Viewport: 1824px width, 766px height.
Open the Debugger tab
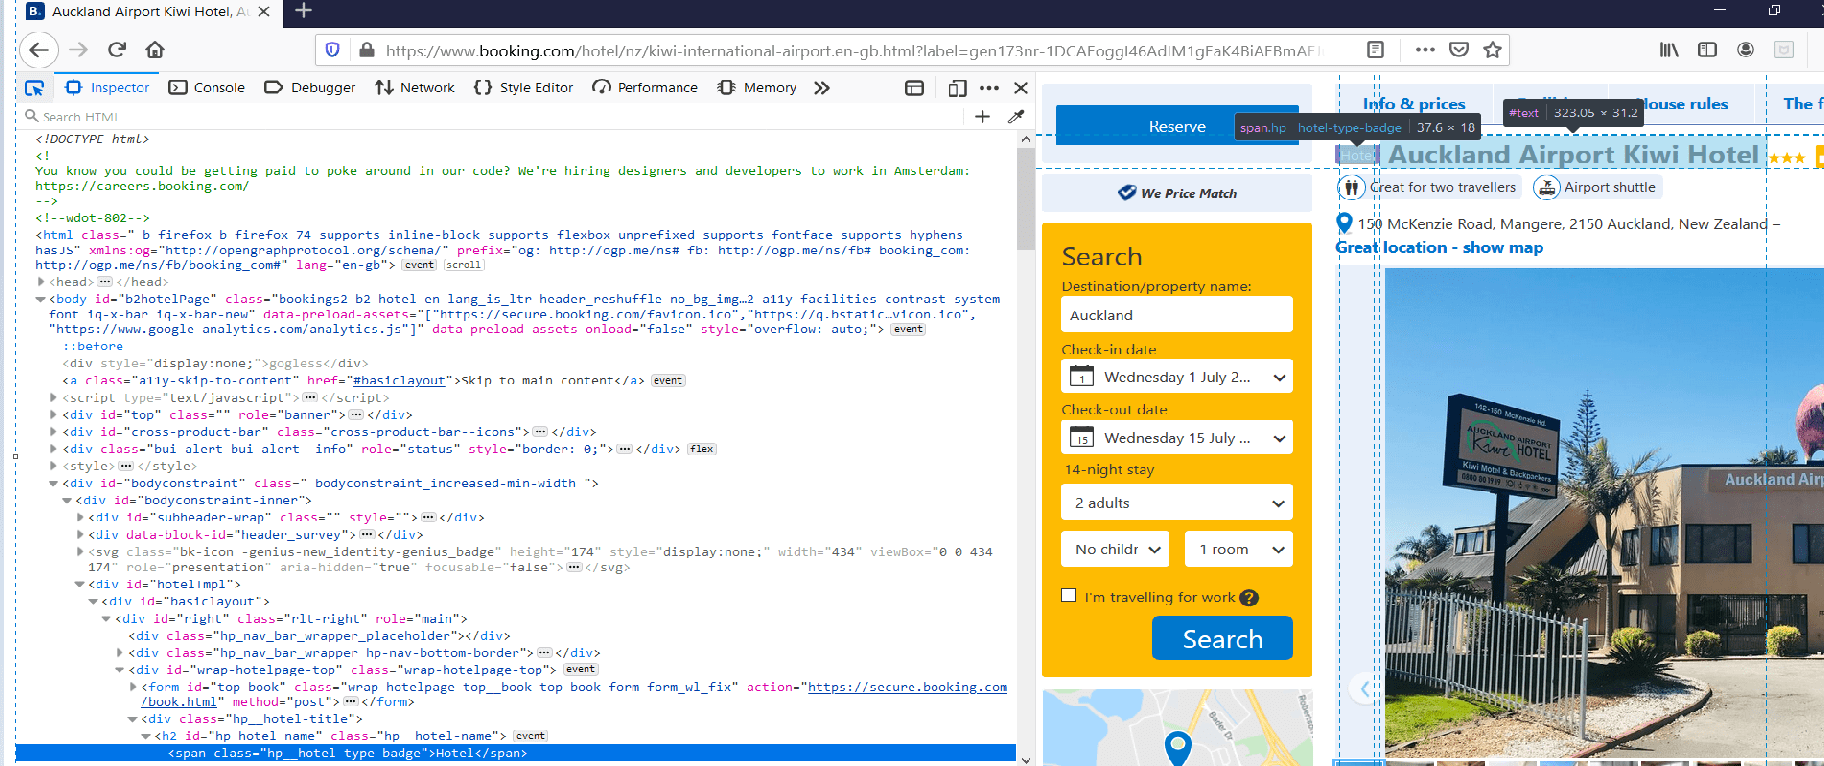[310, 88]
